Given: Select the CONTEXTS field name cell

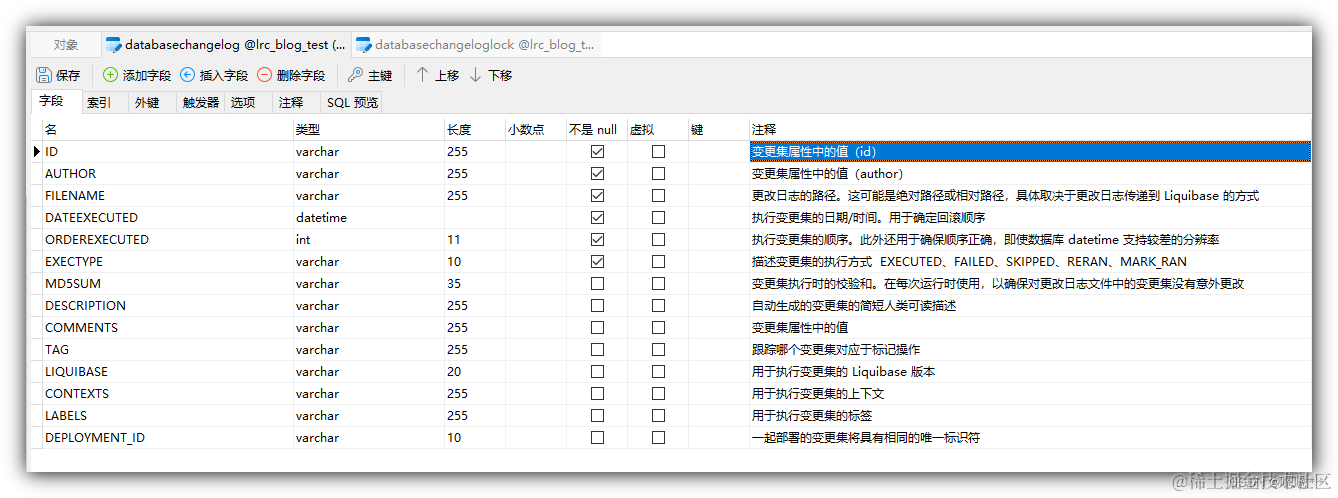Looking at the screenshot, I should pos(167,394).
